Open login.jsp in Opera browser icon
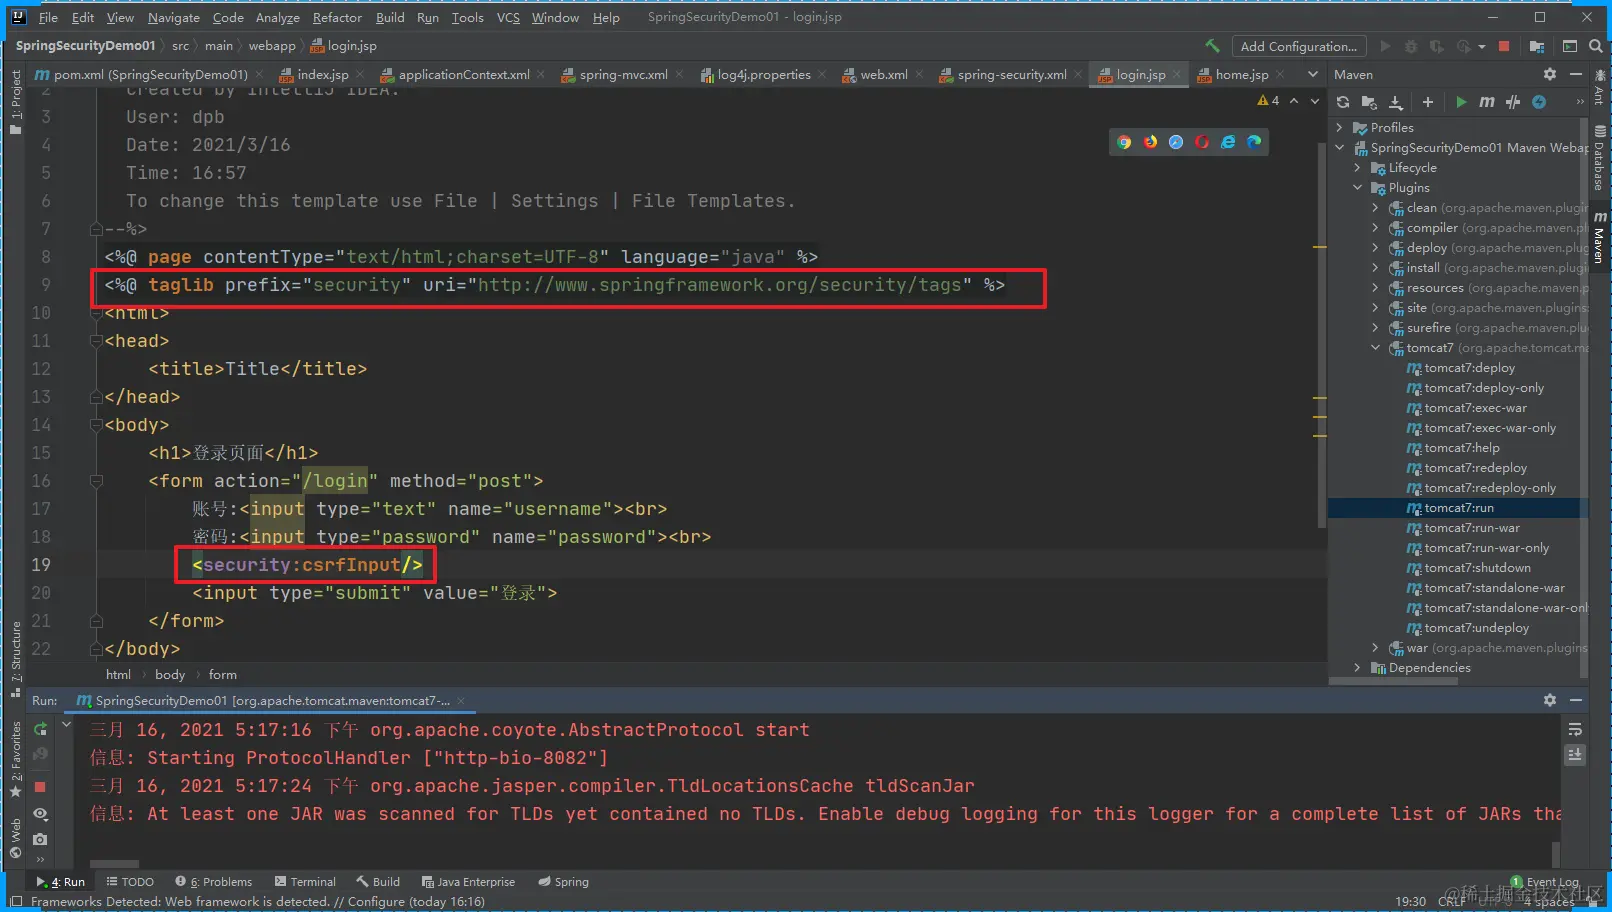1612x912 pixels. pos(1202,142)
